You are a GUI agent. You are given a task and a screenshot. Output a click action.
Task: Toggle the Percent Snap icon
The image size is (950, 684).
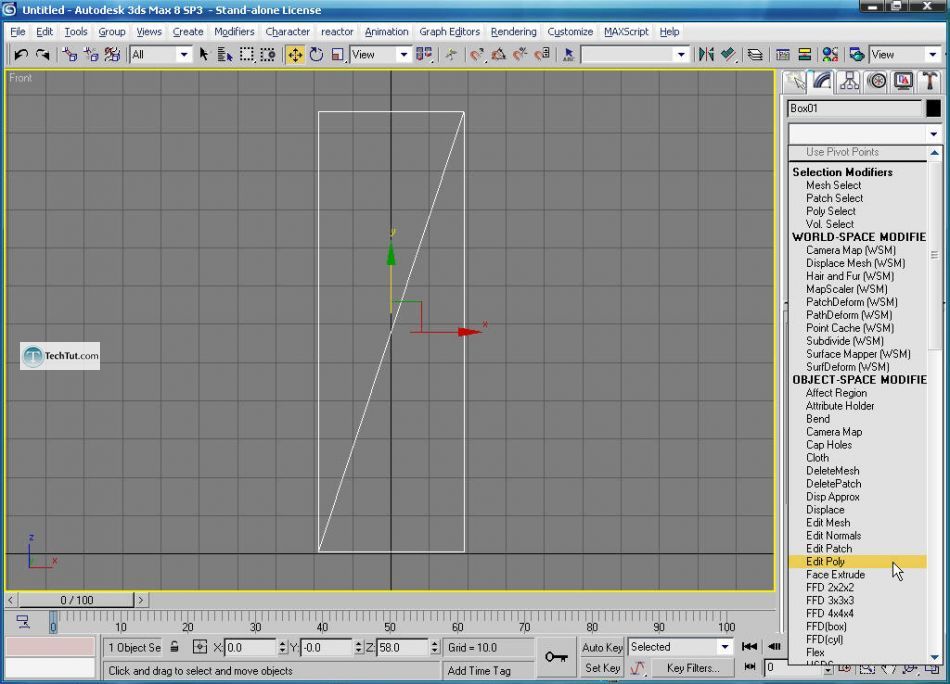[520, 55]
